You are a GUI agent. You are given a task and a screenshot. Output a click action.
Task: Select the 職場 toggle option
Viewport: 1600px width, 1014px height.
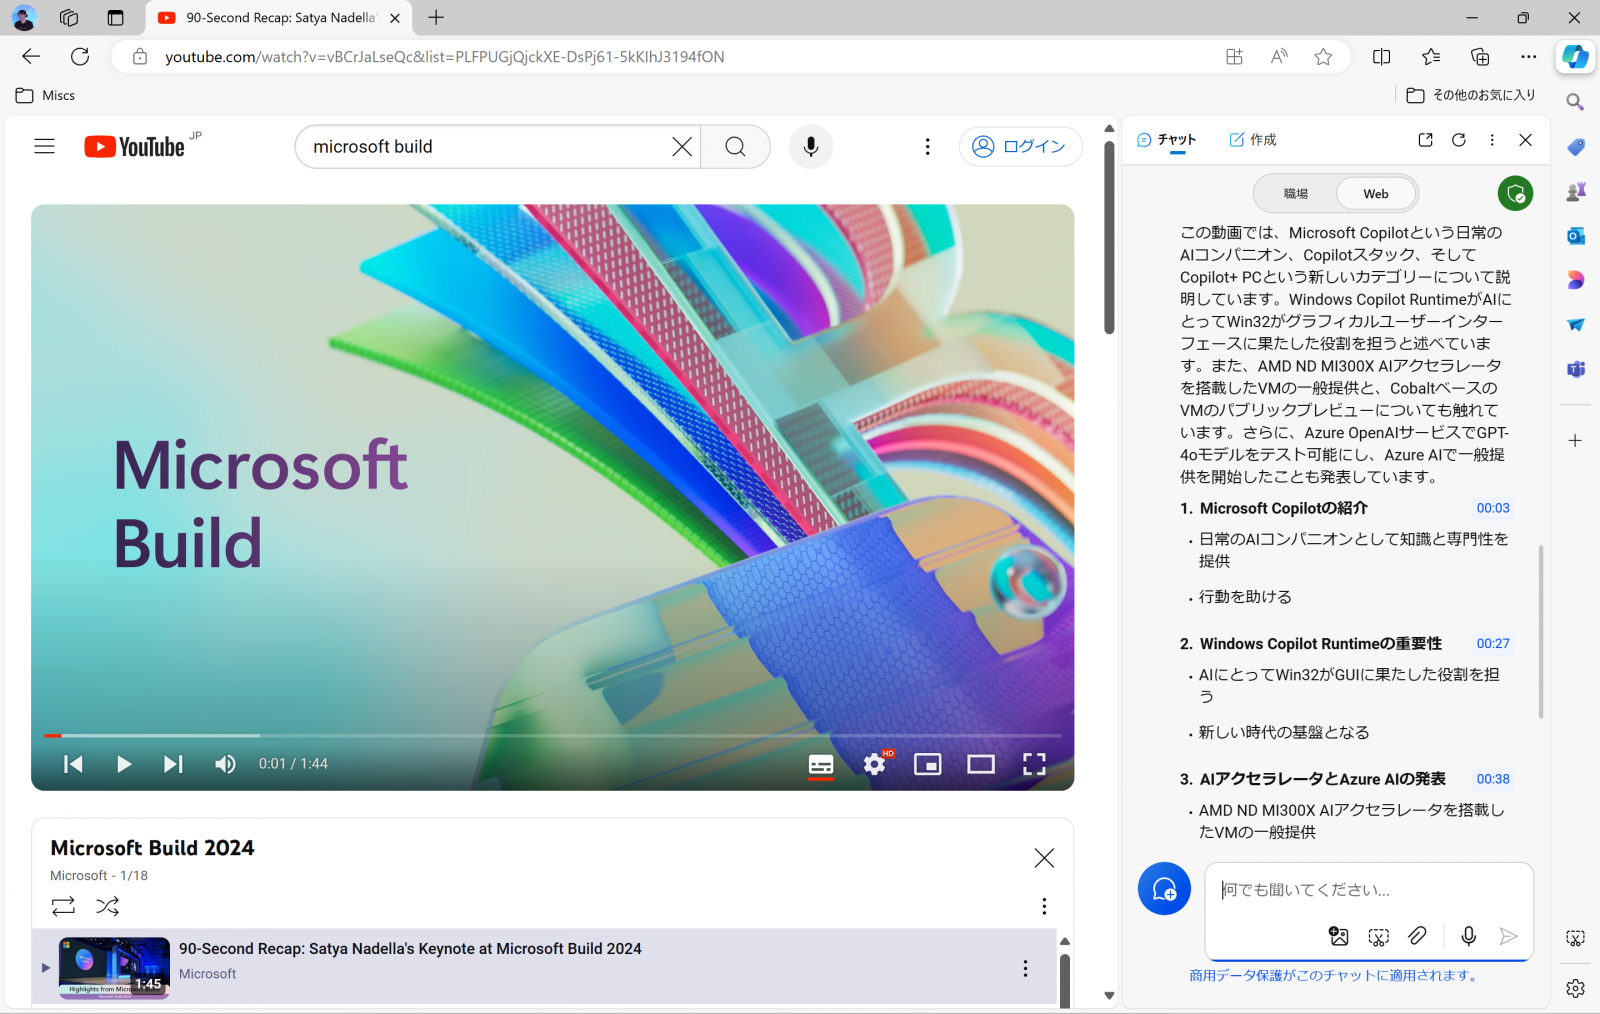pyautogui.click(x=1296, y=194)
